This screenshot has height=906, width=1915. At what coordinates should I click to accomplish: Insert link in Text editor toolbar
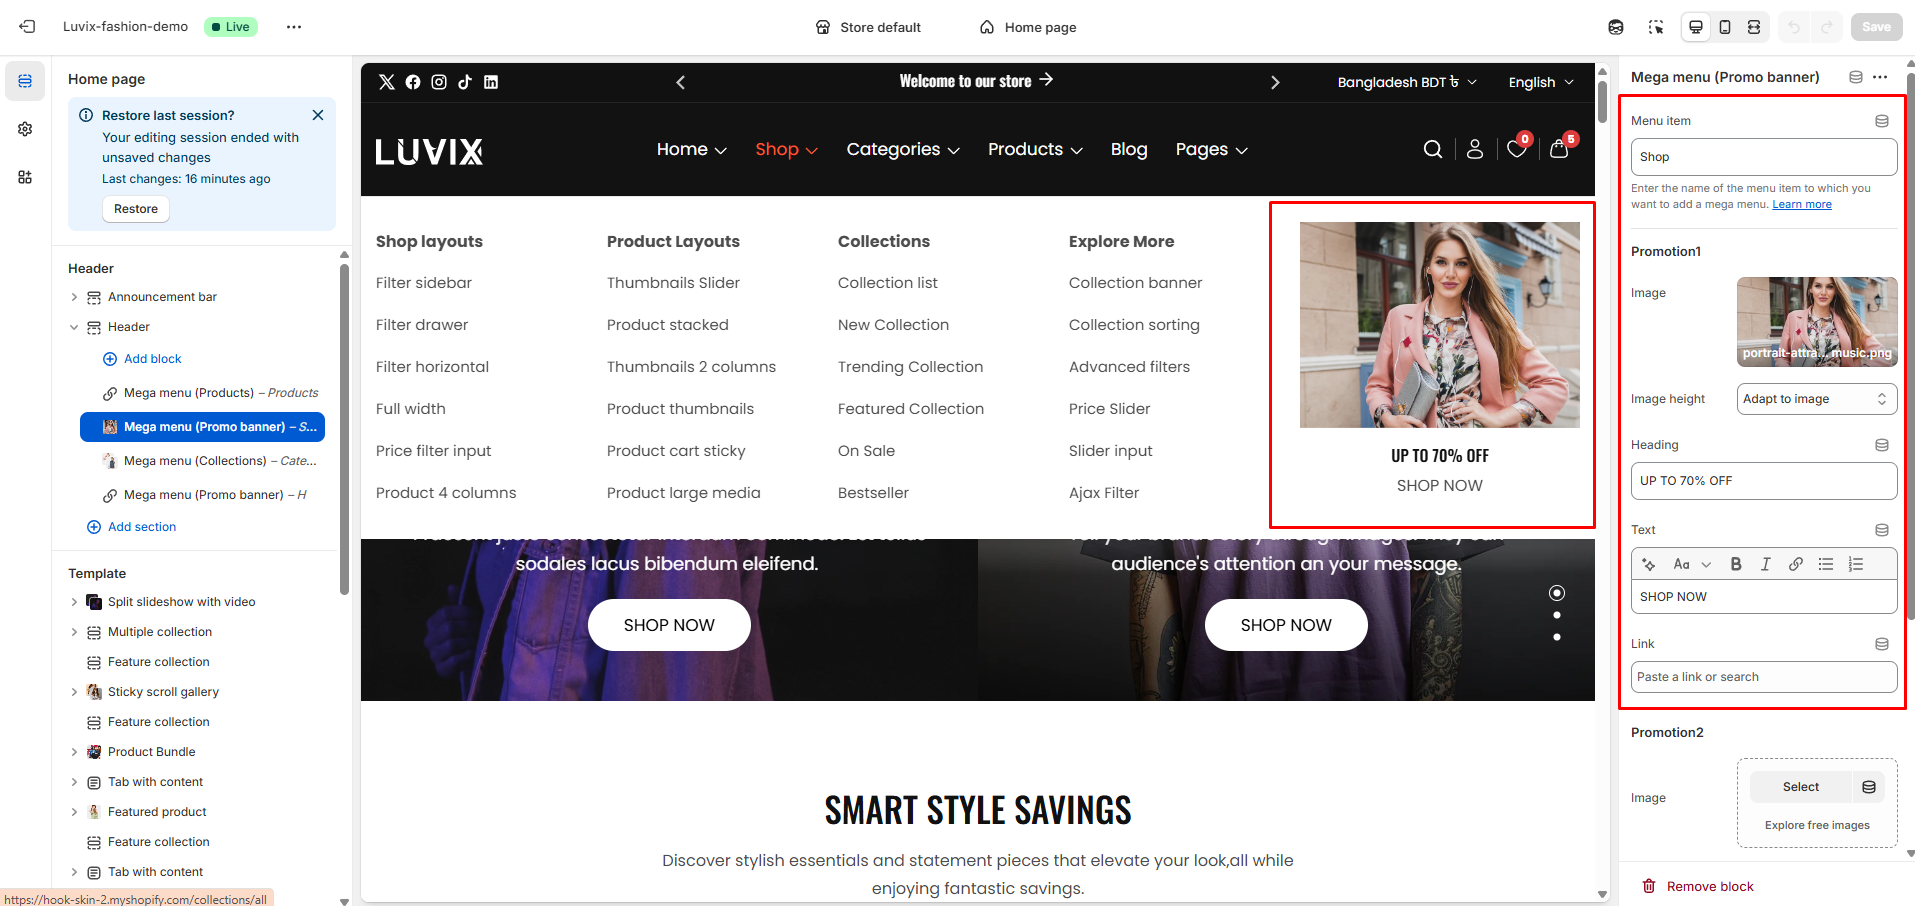1796,564
